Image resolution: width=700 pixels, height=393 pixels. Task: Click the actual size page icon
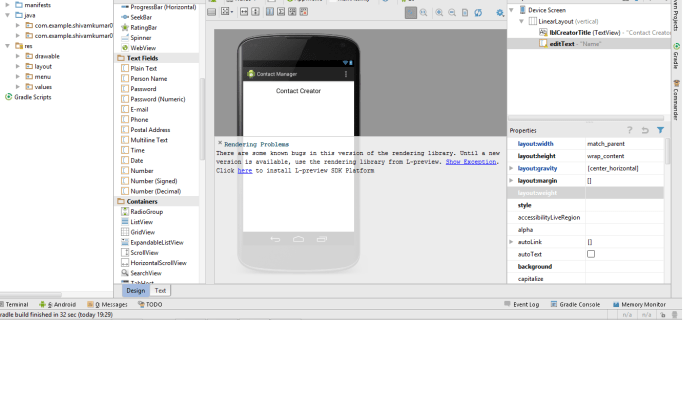(465, 13)
